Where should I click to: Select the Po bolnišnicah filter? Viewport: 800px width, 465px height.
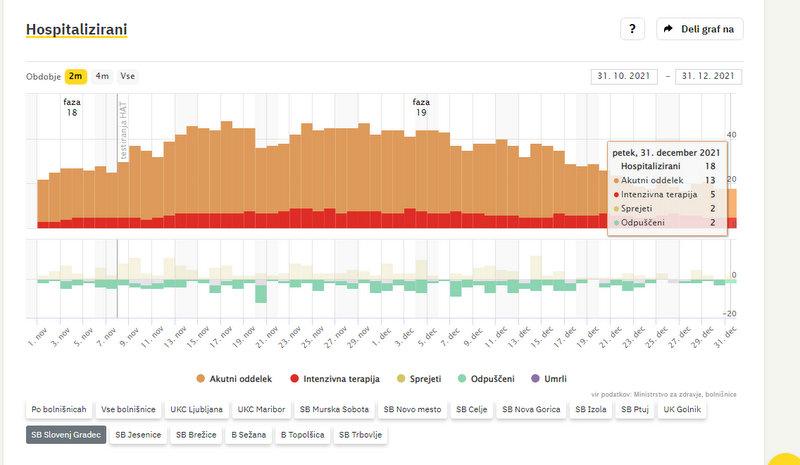(x=57, y=409)
